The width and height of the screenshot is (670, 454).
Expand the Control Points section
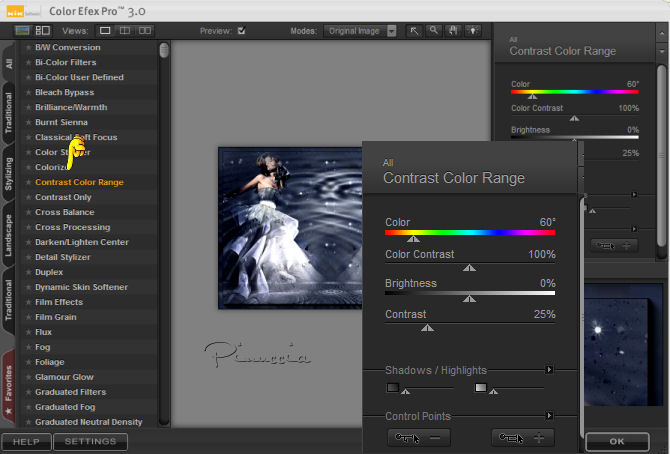tap(549, 415)
